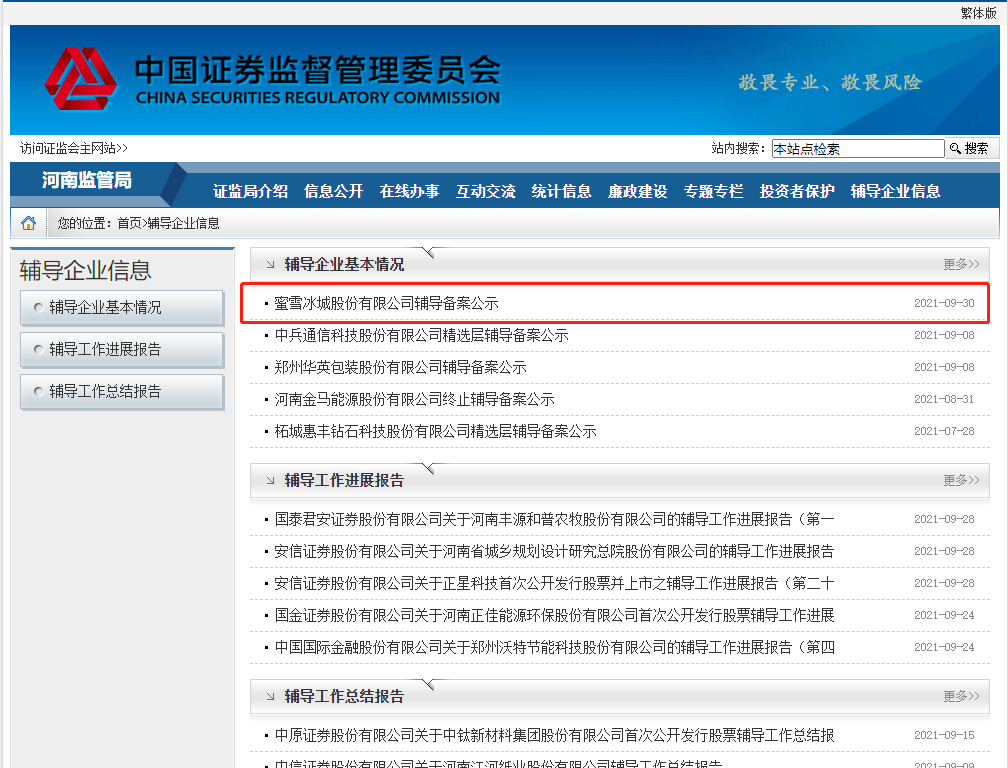1008x768 pixels.
Task: Click the magnifier search button
Action: point(969,148)
